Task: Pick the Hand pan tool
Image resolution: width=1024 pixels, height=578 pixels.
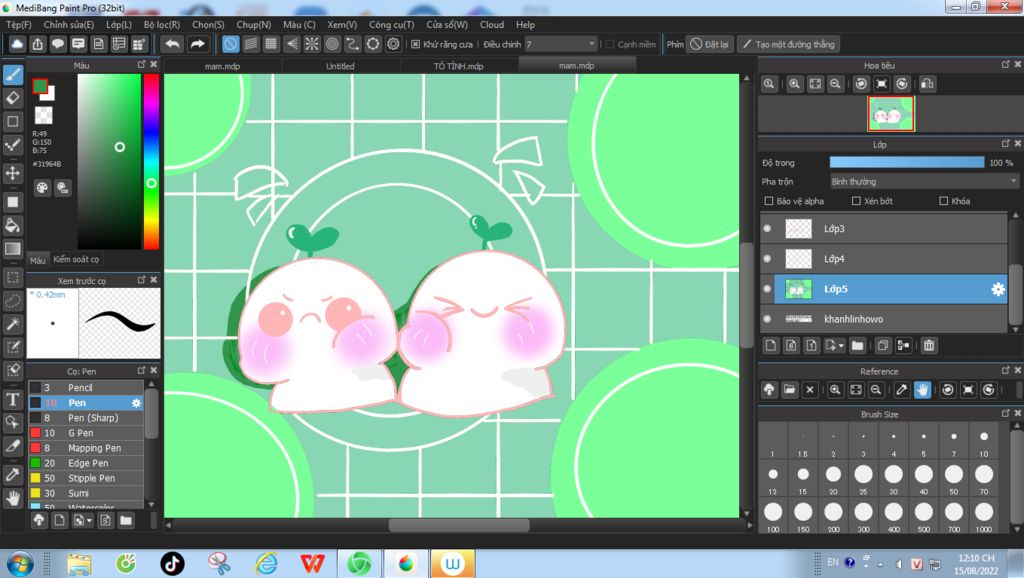Action: click(x=13, y=497)
